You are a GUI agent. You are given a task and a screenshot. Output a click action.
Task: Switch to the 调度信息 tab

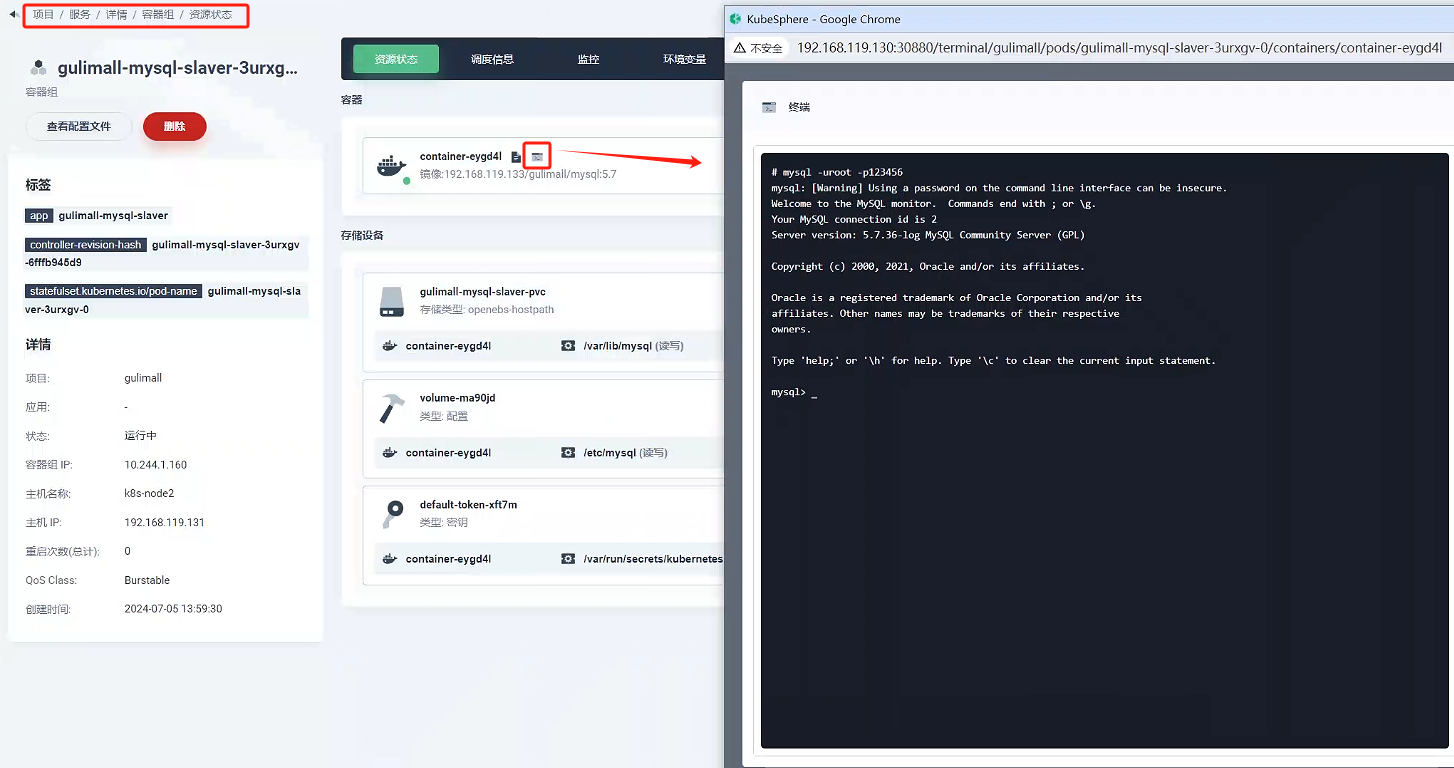tap(492, 59)
